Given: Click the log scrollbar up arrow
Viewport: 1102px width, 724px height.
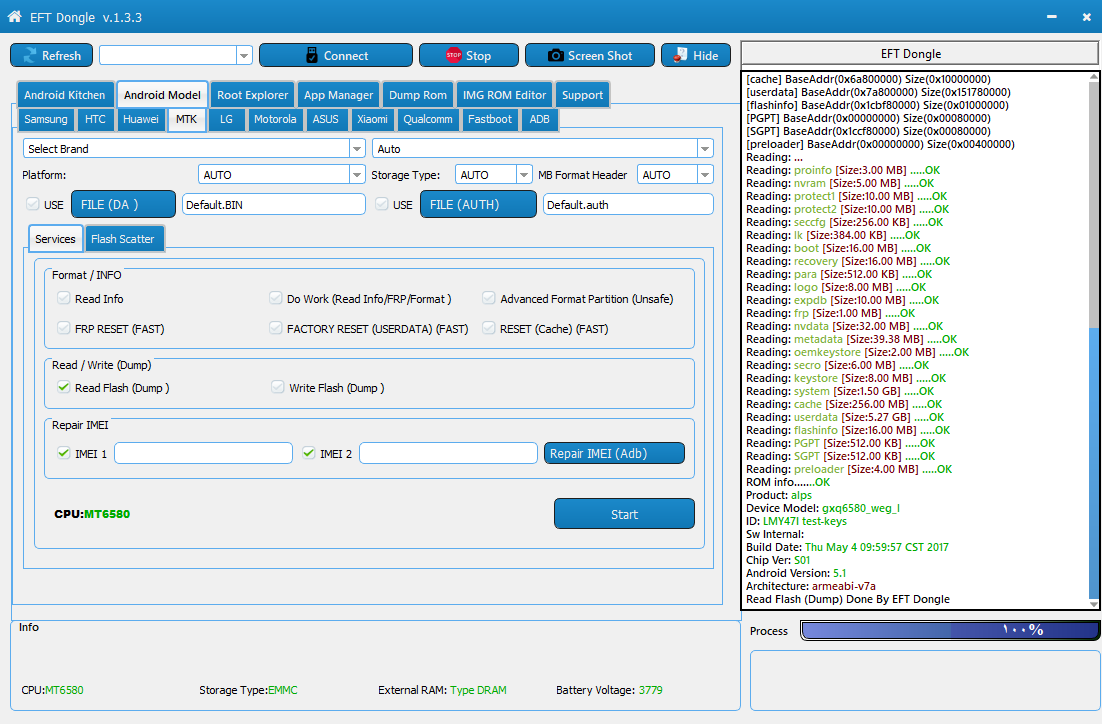Looking at the screenshot, I should pyautogui.click(x=1094, y=77).
